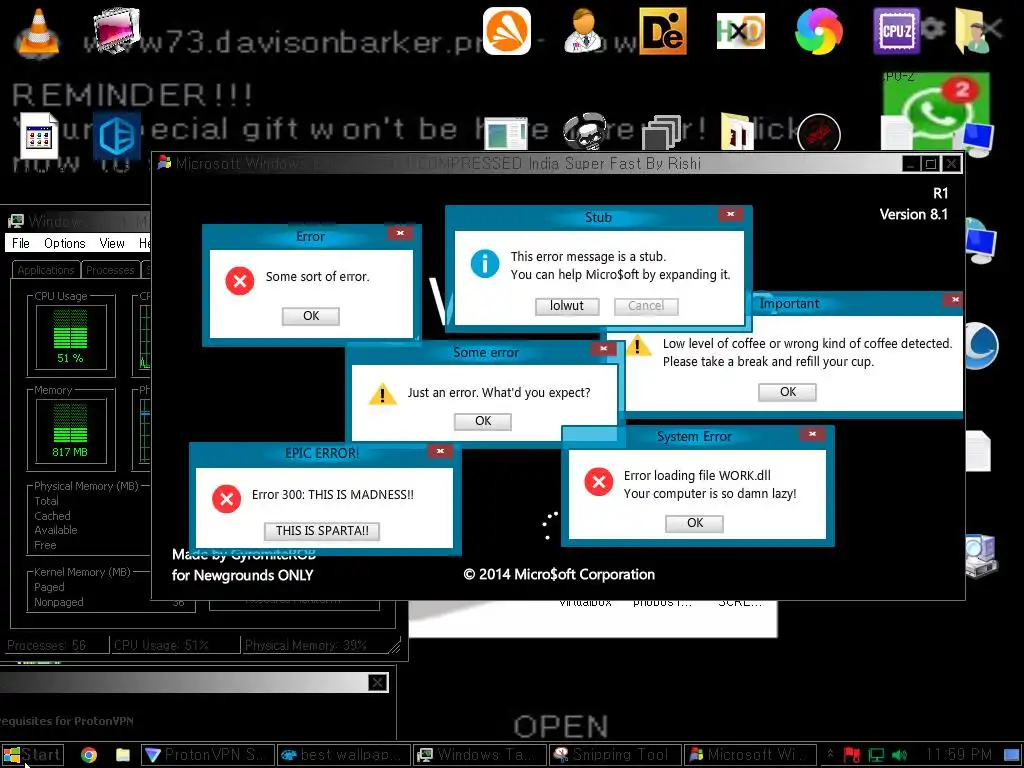This screenshot has height=768, width=1024.
Task: Click OK in the System Error dialog
Action: 695,523
